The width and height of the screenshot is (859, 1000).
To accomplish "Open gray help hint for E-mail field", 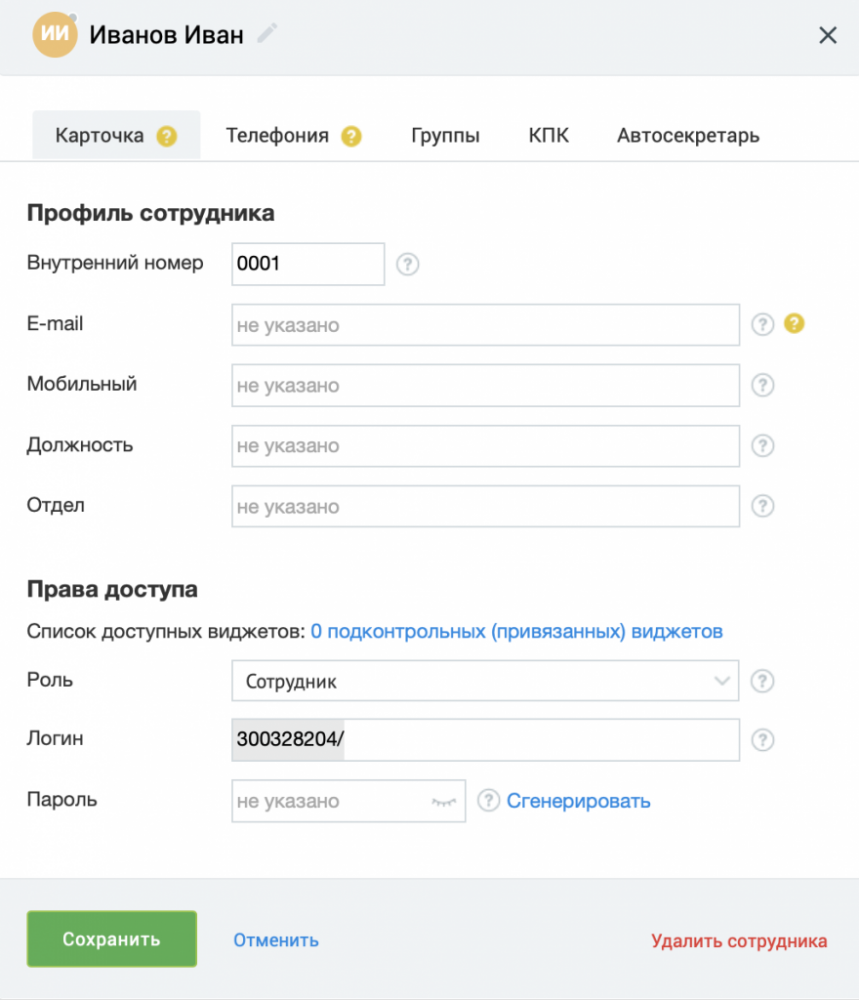I will (x=763, y=325).
